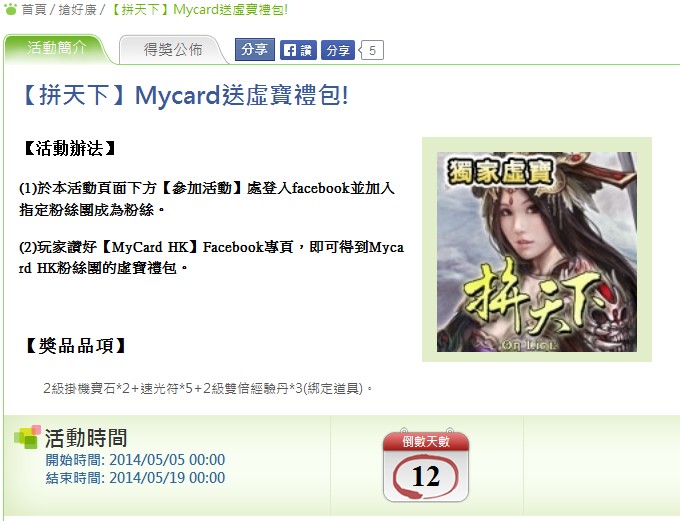Click the 開始時間 2014/05/05 text
The image size is (680, 521).
tap(135, 460)
